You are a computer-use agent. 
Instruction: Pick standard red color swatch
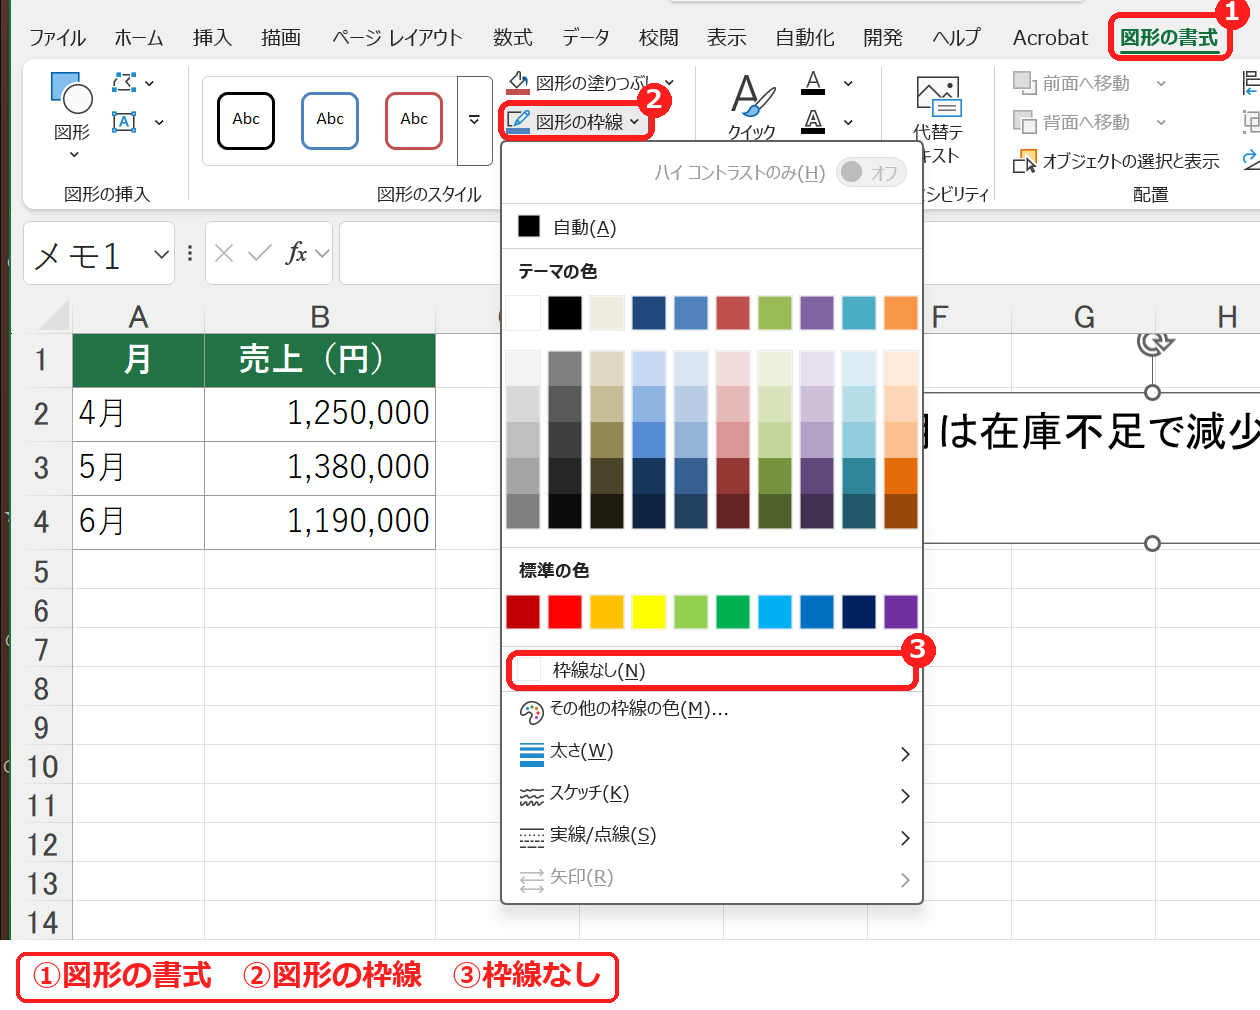coord(565,611)
